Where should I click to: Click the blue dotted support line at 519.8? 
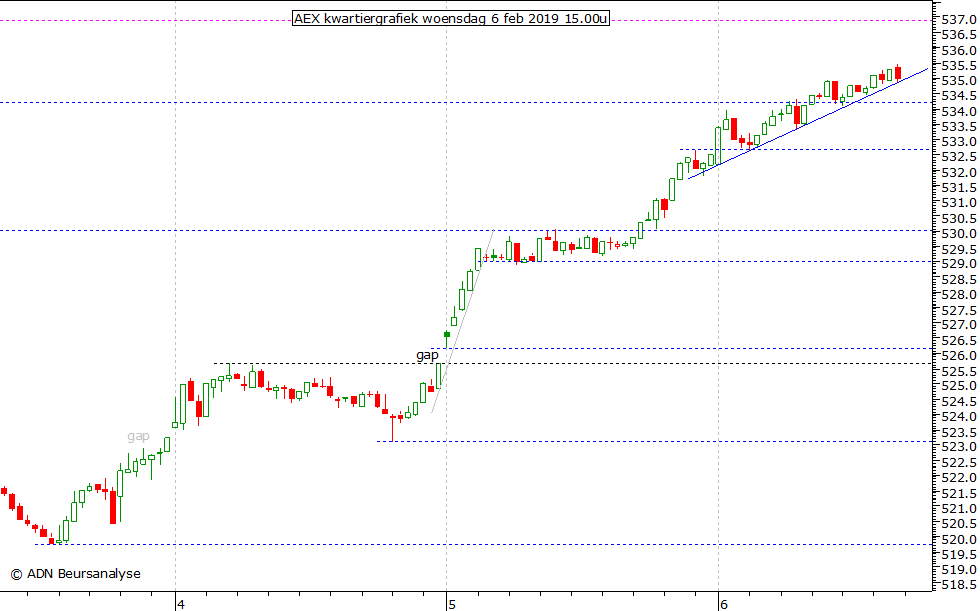point(484,544)
